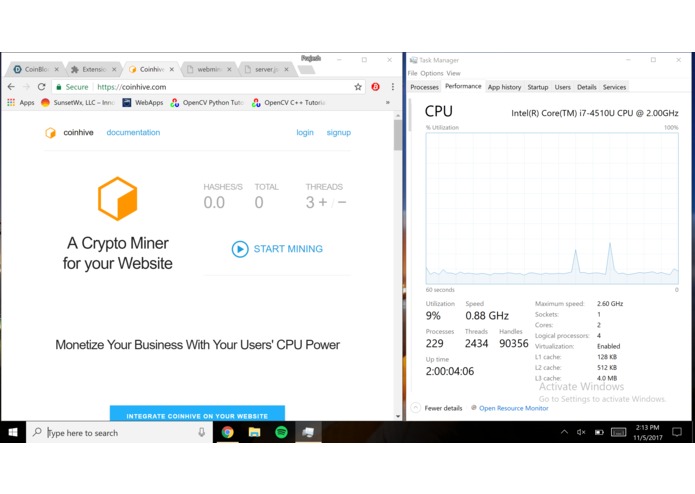This screenshot has width=695, height=494.
Task: Open the Startup tab
Action: coord(538,87)
